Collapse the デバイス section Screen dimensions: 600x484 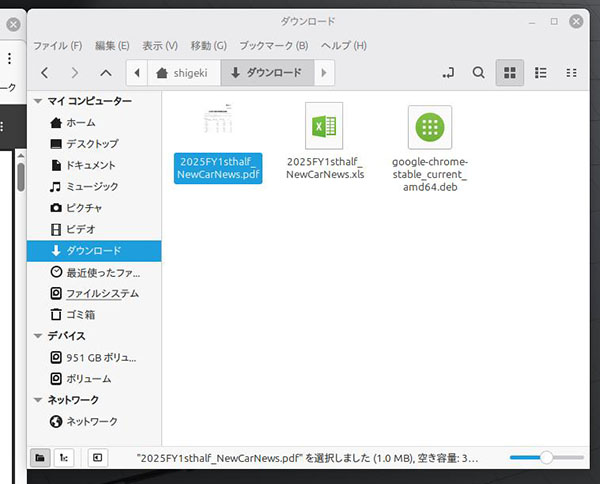pyautogui.click(x=38, y=336)
